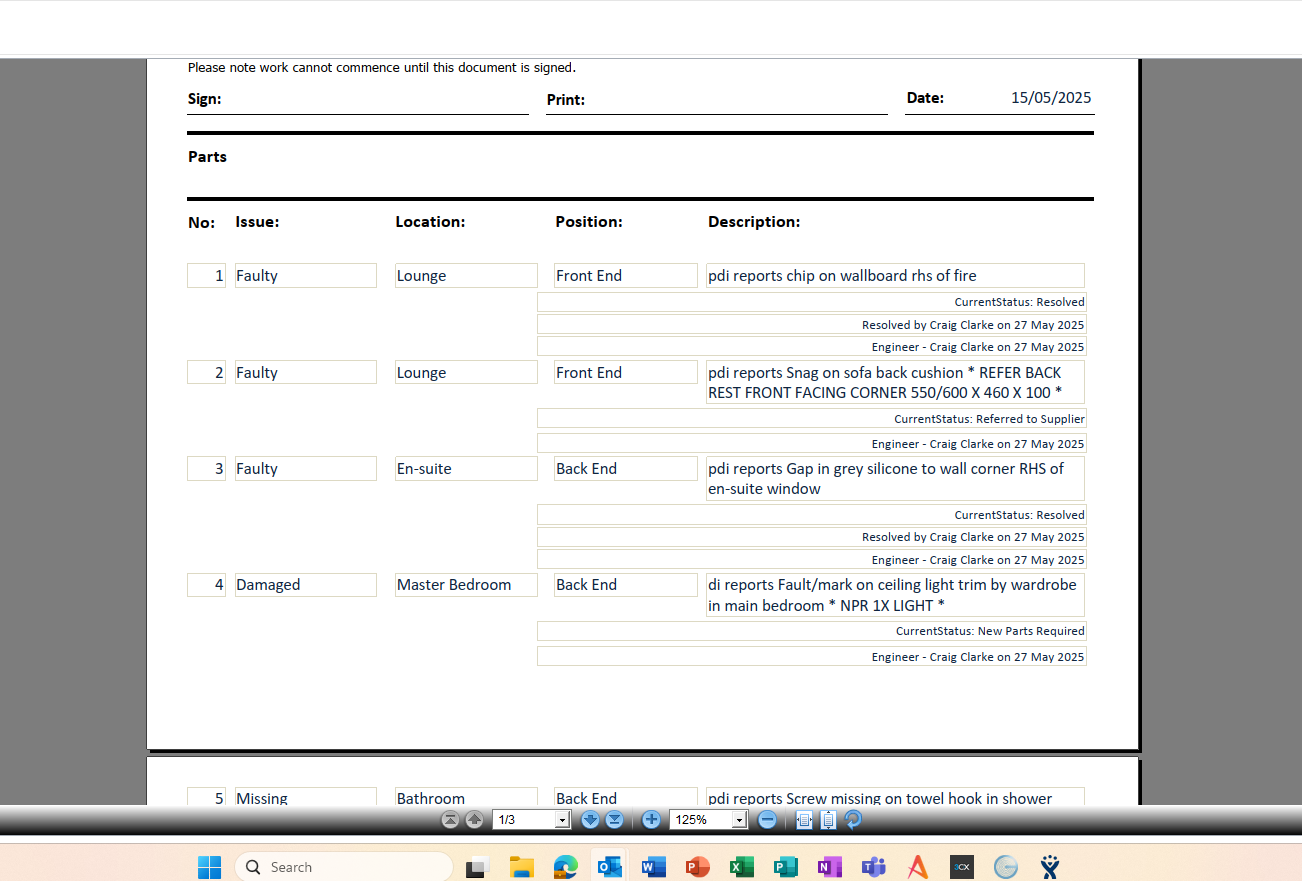Select 'pdi reports chip on wallboard' description

point(895,276)
